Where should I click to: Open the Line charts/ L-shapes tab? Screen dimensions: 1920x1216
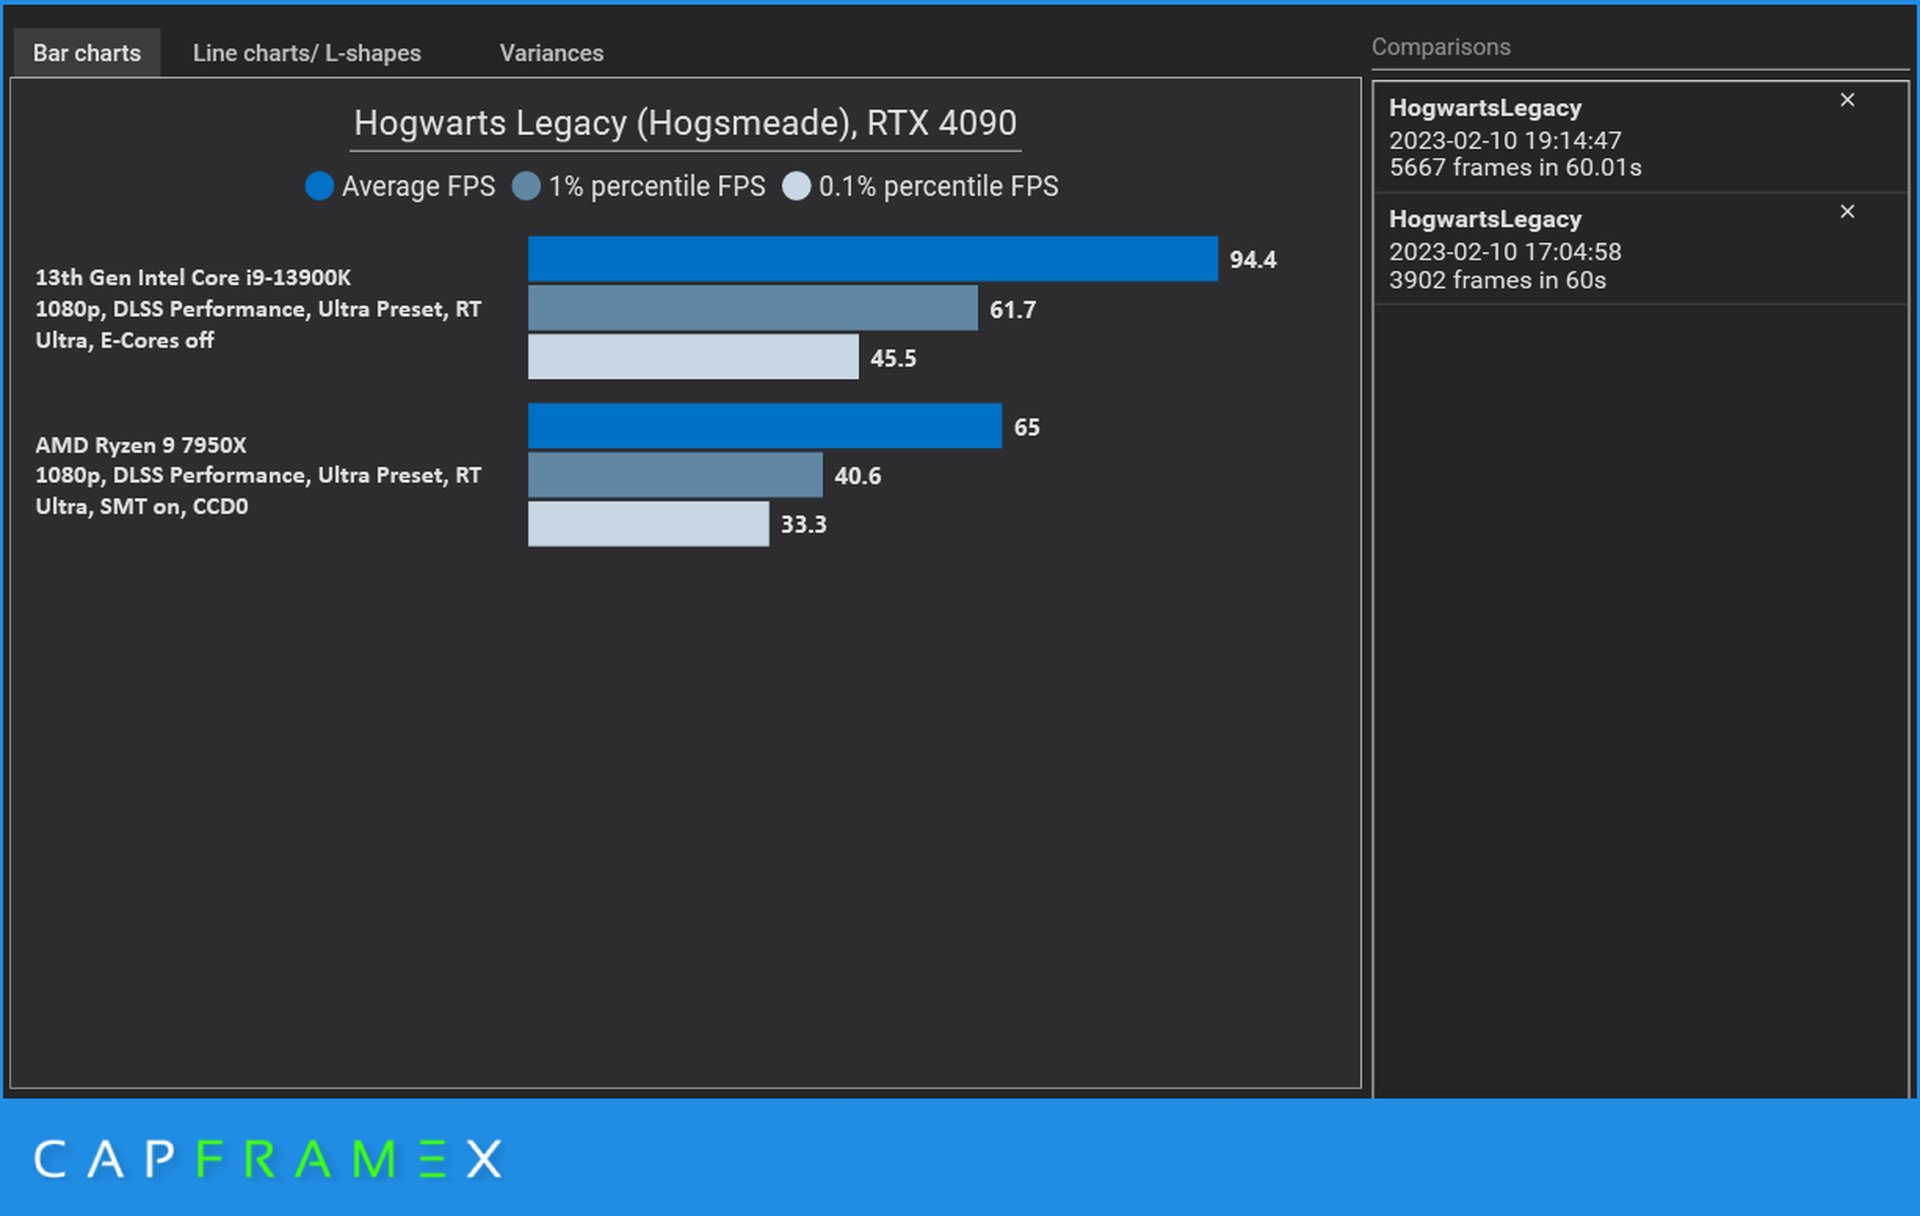click(x=306, y=53)
